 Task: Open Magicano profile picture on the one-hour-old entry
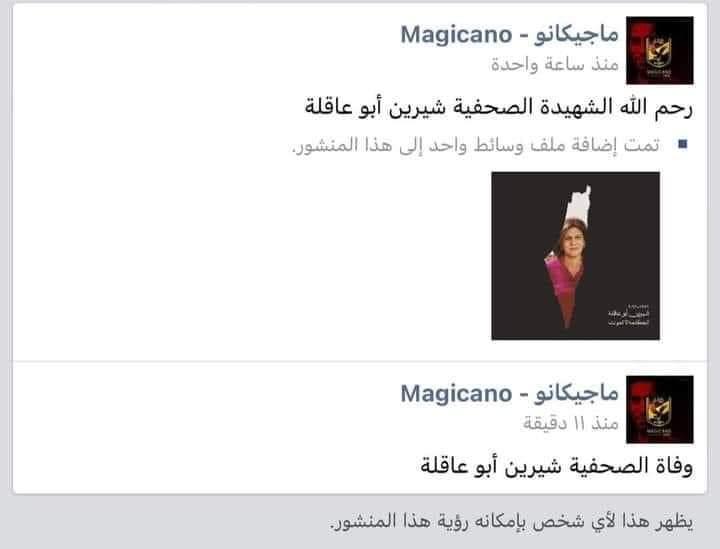tap(659, 50)
